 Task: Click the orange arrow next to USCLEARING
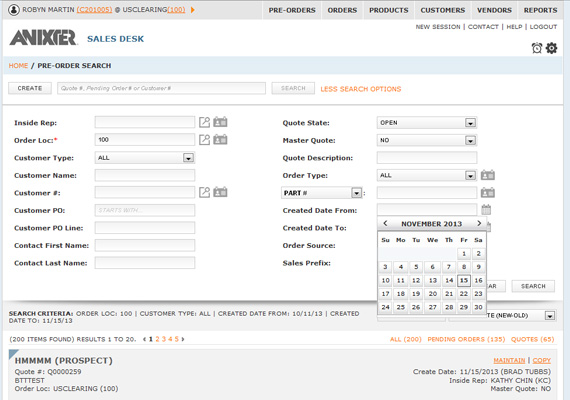[193, 10]
